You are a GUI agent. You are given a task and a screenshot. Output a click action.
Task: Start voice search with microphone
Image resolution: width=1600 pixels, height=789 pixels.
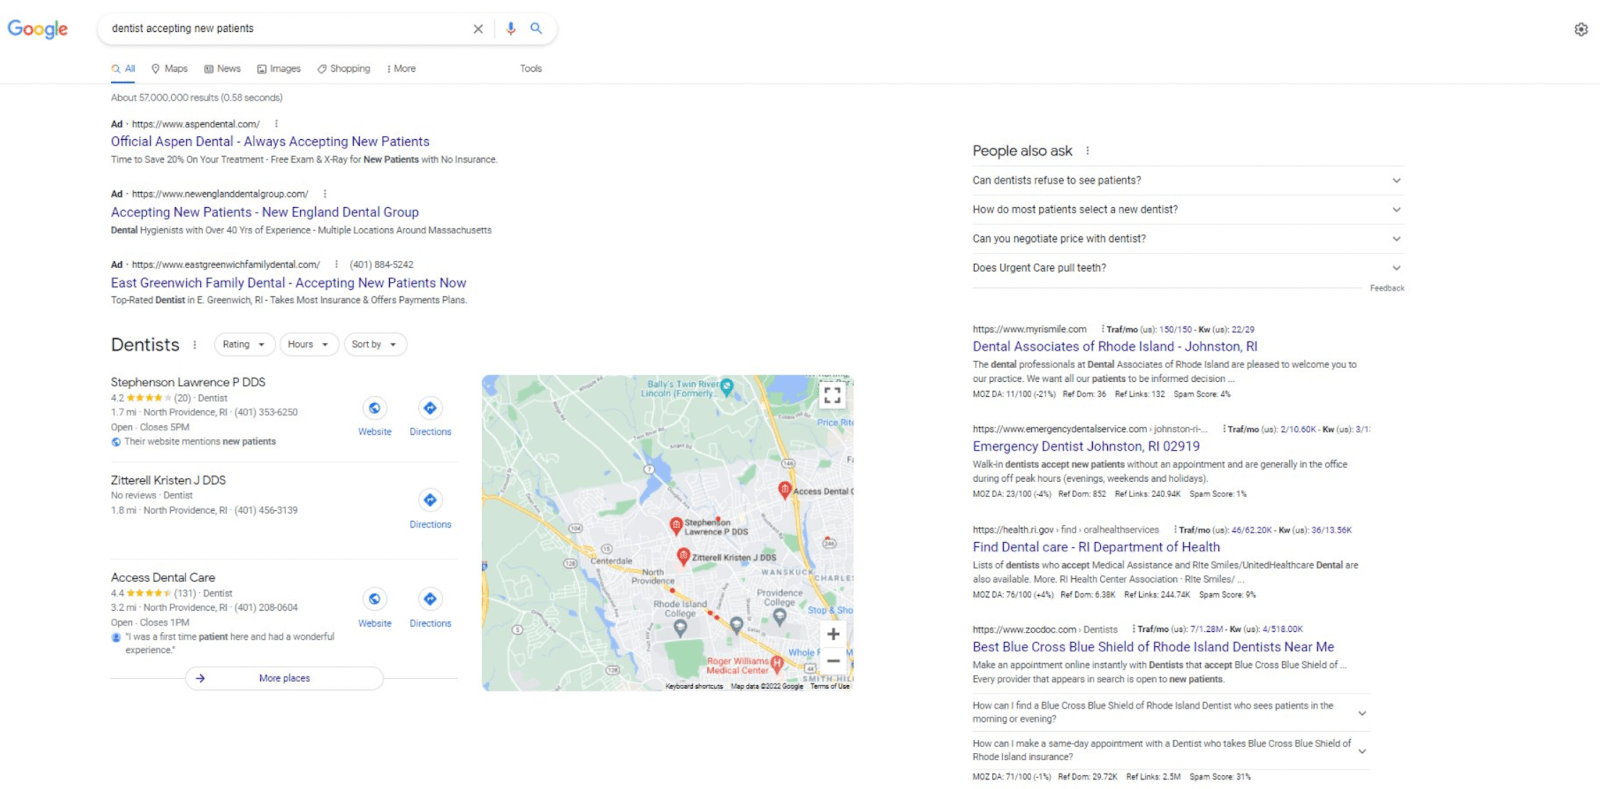(510, 28)
